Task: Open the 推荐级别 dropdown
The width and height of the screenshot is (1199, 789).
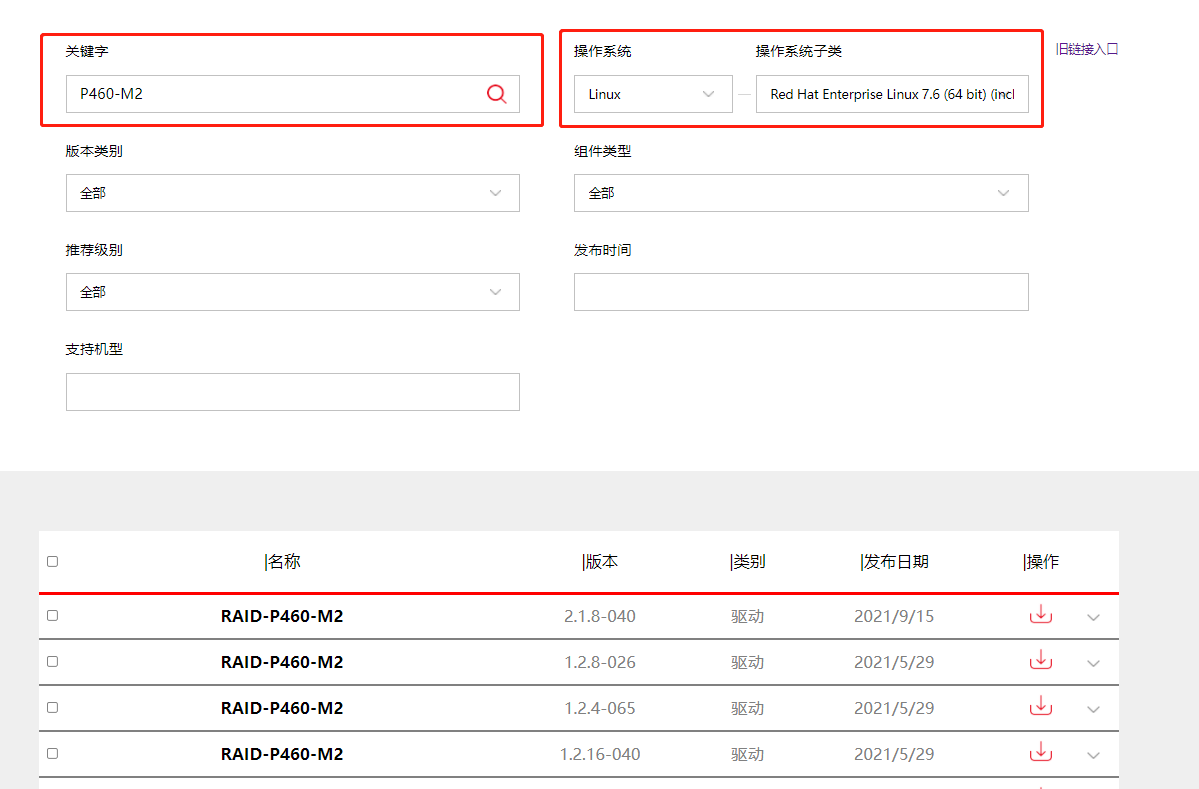Action: tap(292, 292)
